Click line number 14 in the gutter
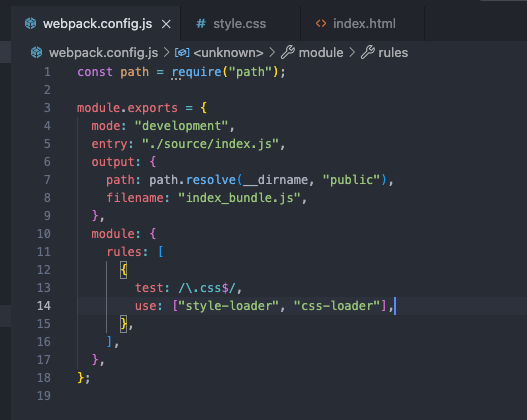The width and height of the screenshot is (527, 420). [44, 306]
